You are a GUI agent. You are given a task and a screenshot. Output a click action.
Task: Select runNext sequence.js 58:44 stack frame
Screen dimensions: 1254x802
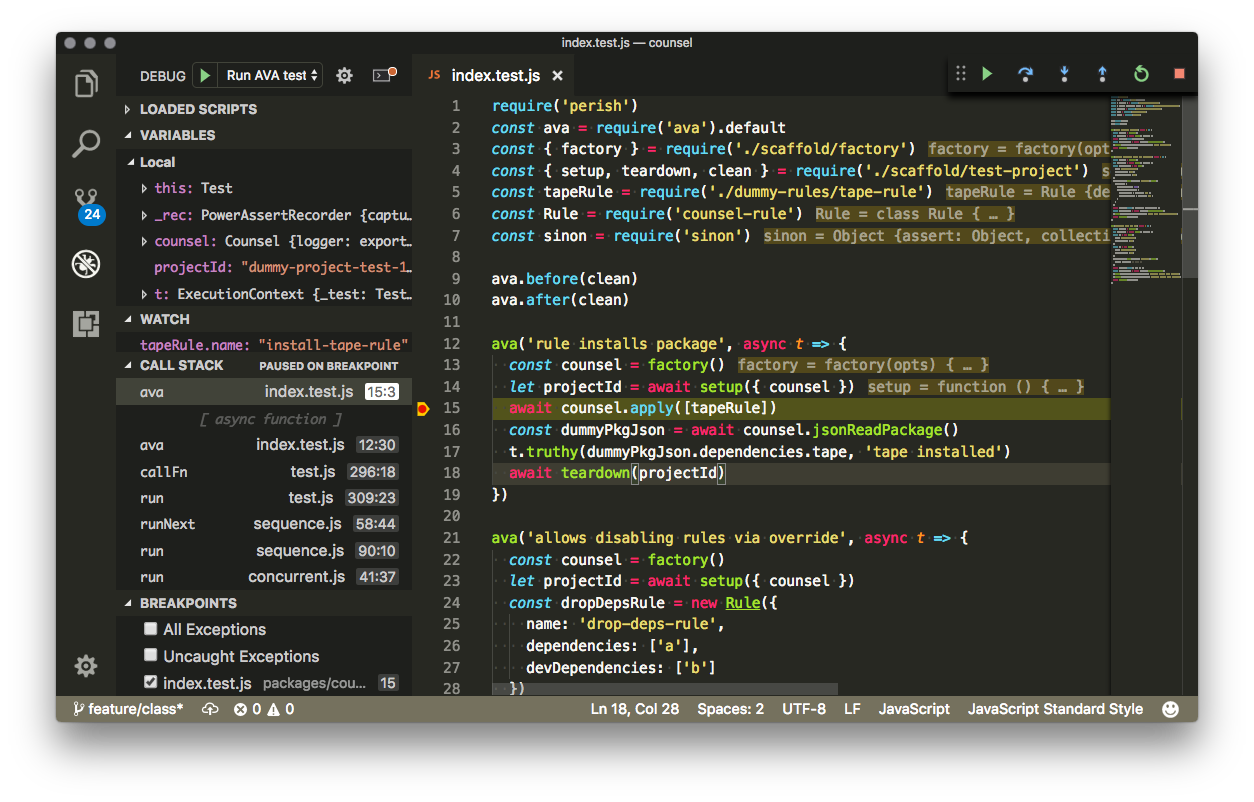[x=264, y=524]
